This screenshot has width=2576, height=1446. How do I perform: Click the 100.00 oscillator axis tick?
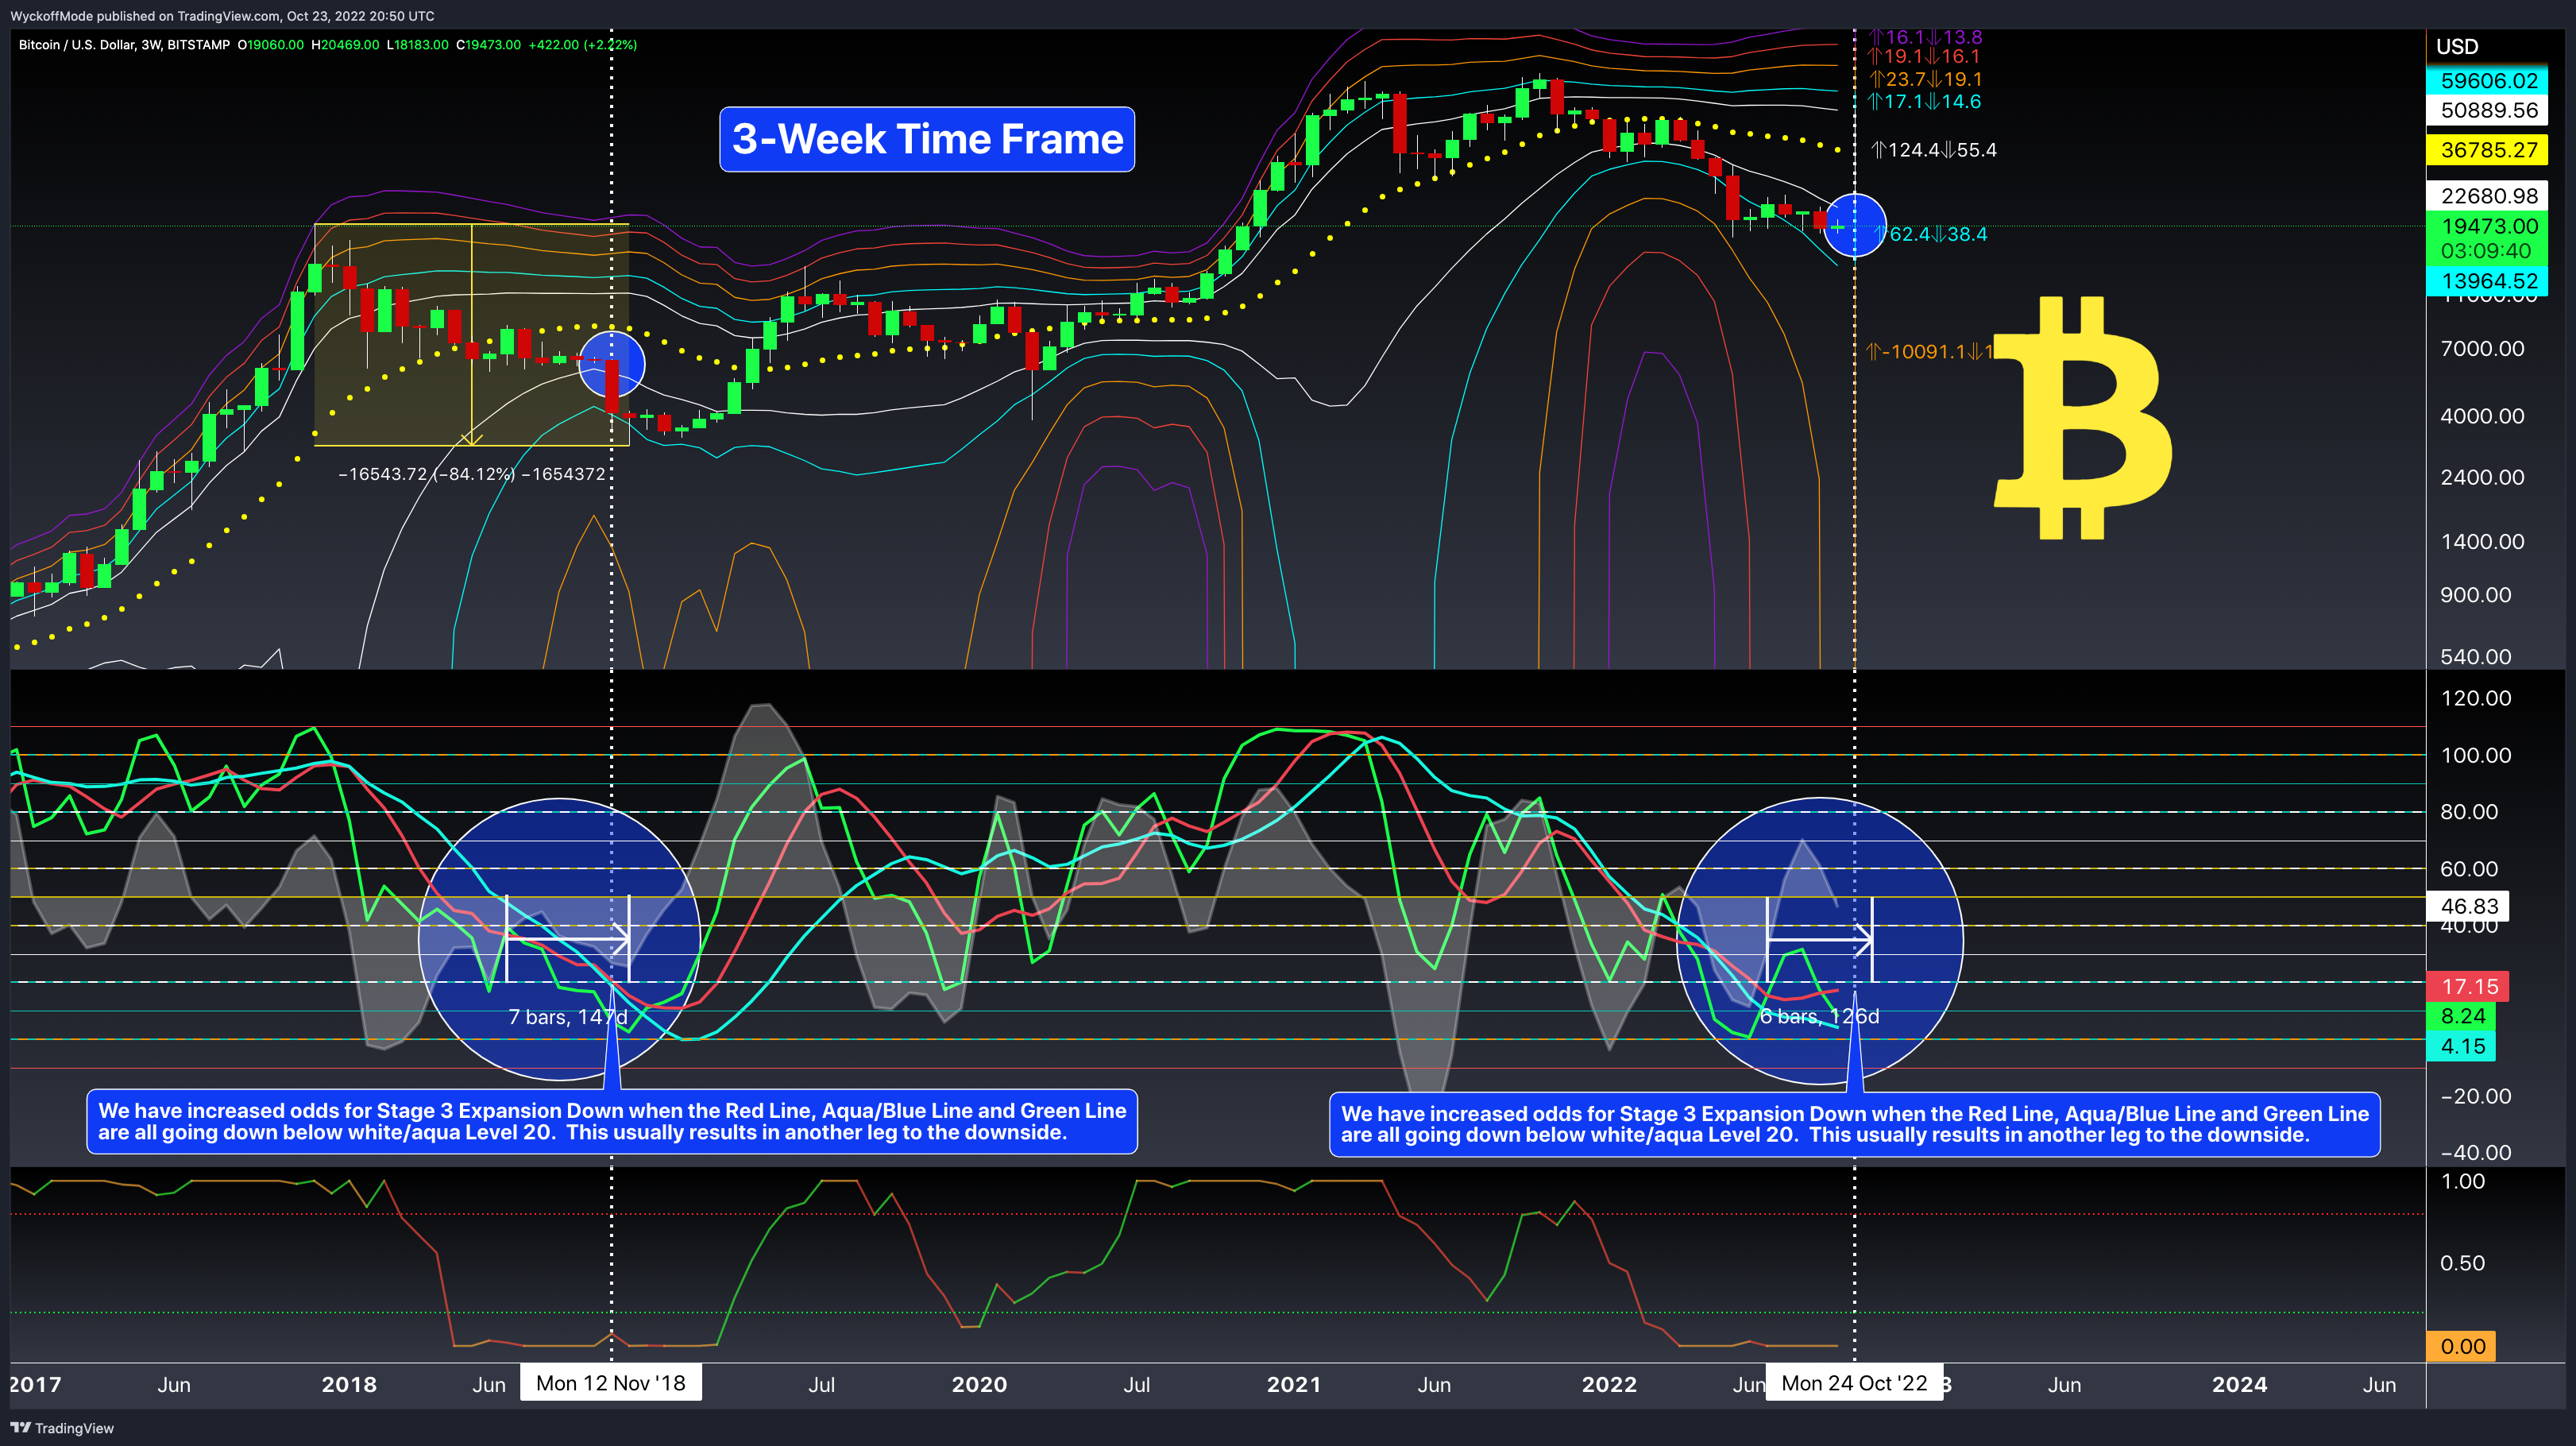click(2475, 756)
